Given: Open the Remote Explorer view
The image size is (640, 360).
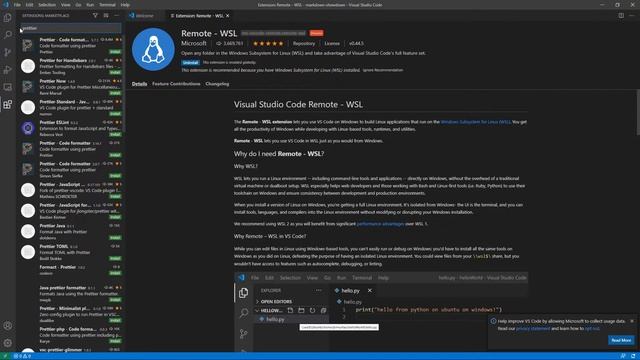Looking at the screenshot, I should click(7, 87).
